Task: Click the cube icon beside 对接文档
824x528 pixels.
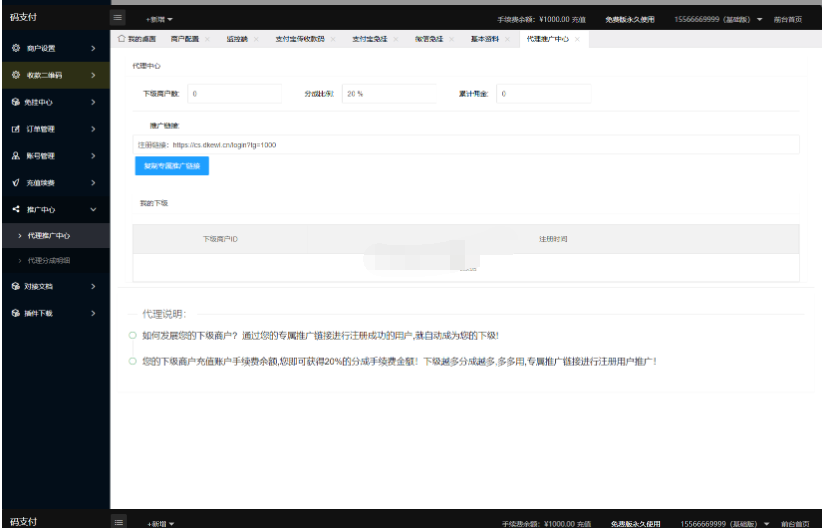Action: 16,286
